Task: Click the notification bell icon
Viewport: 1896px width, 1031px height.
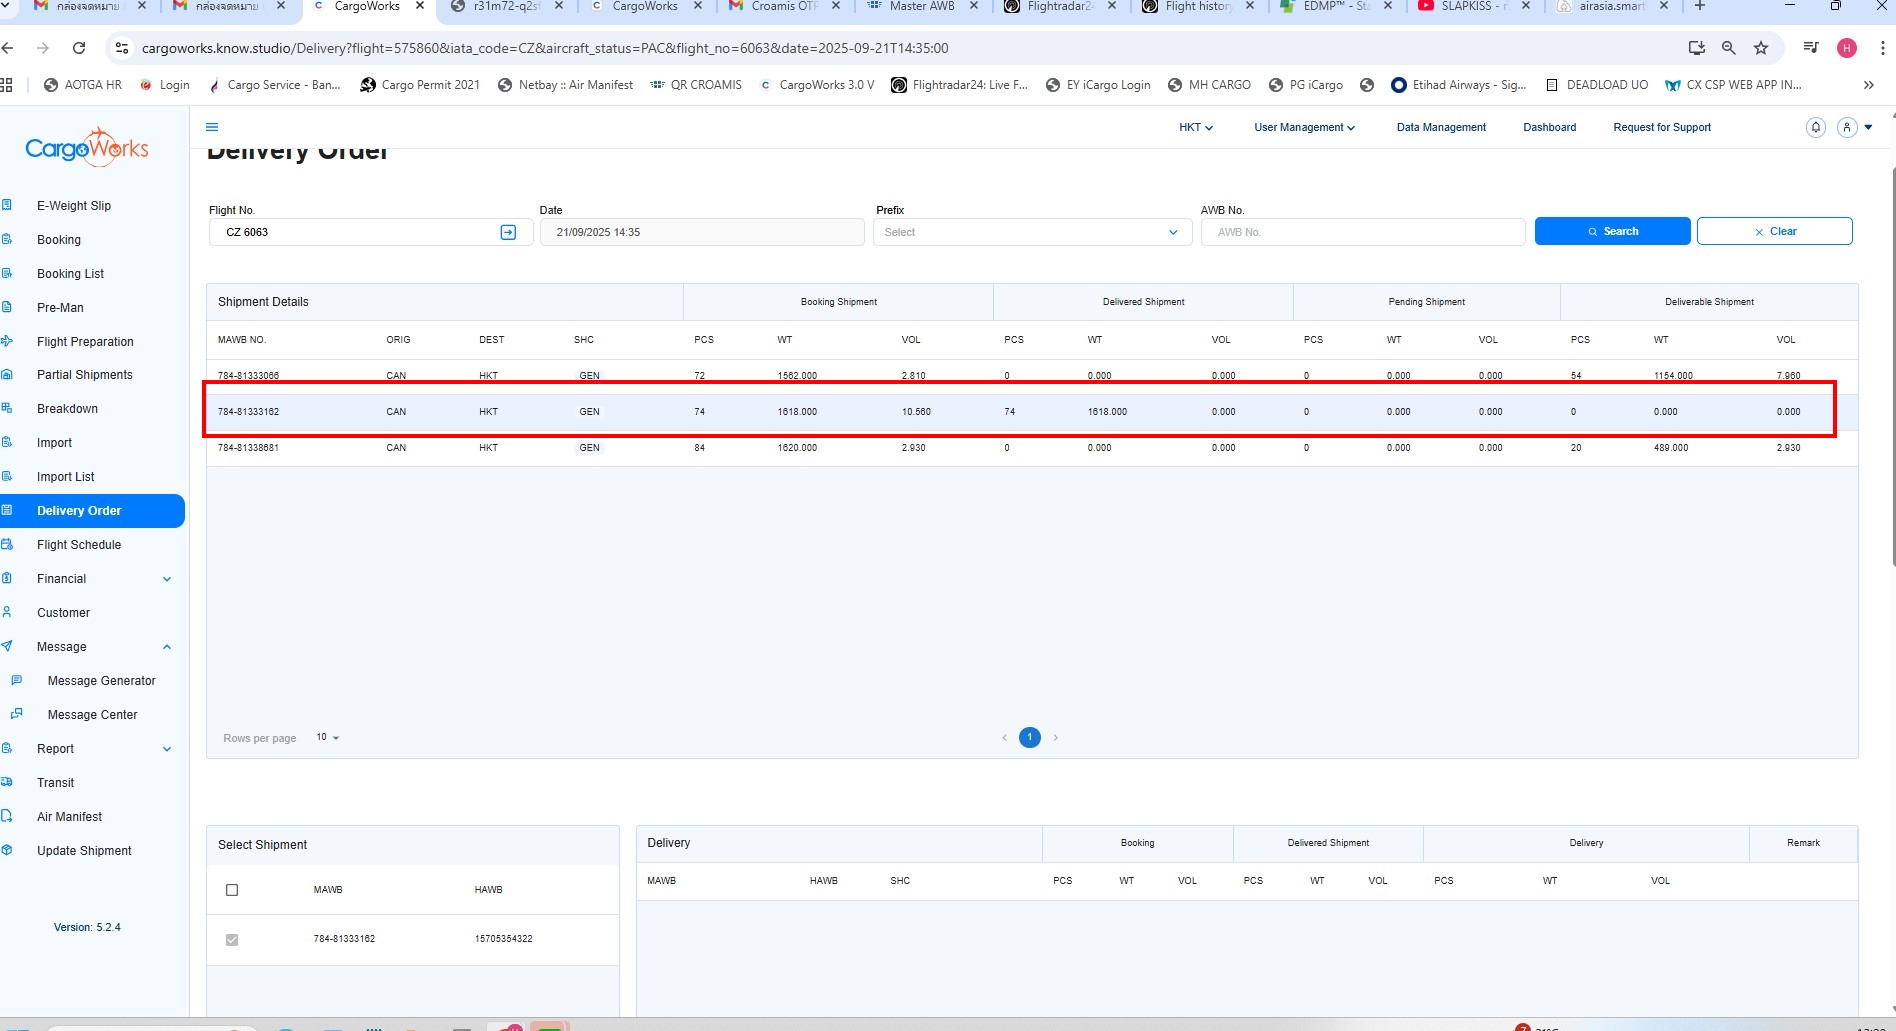Action: click(1815, 127)
